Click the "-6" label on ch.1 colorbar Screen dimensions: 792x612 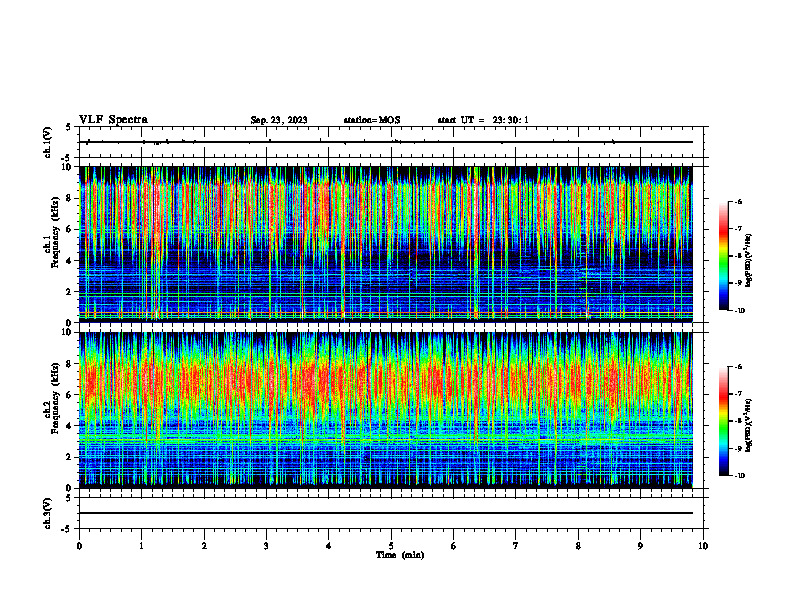(x=738, y=201)
